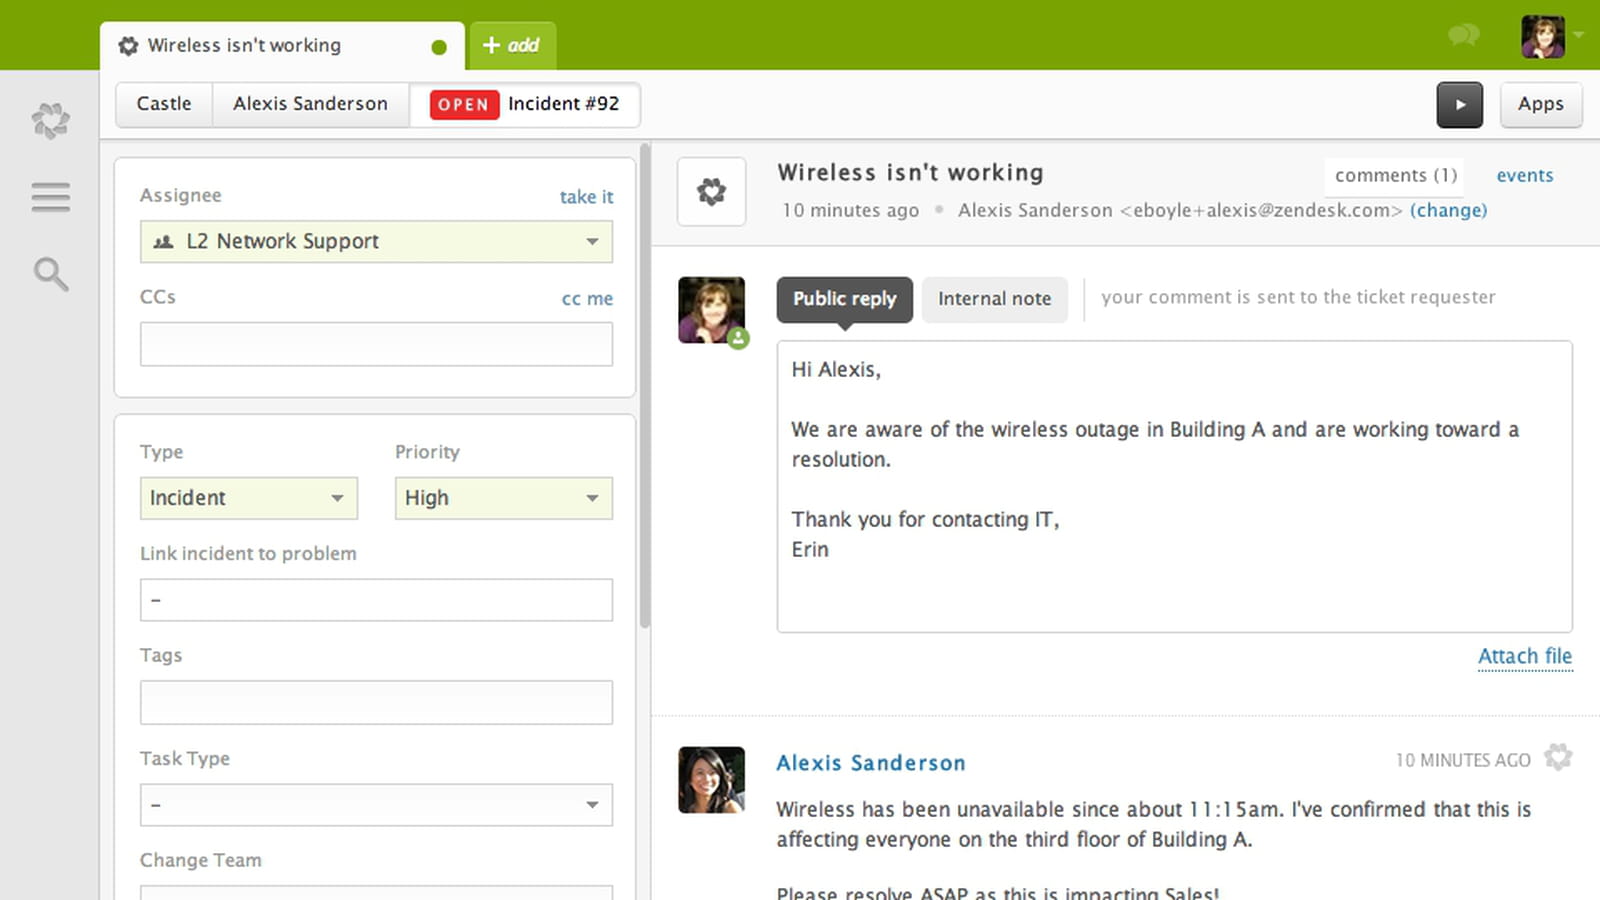Expand the Priority High dropdown
1600x900 pixels.
pyautogui.click(x=504, y=498)
